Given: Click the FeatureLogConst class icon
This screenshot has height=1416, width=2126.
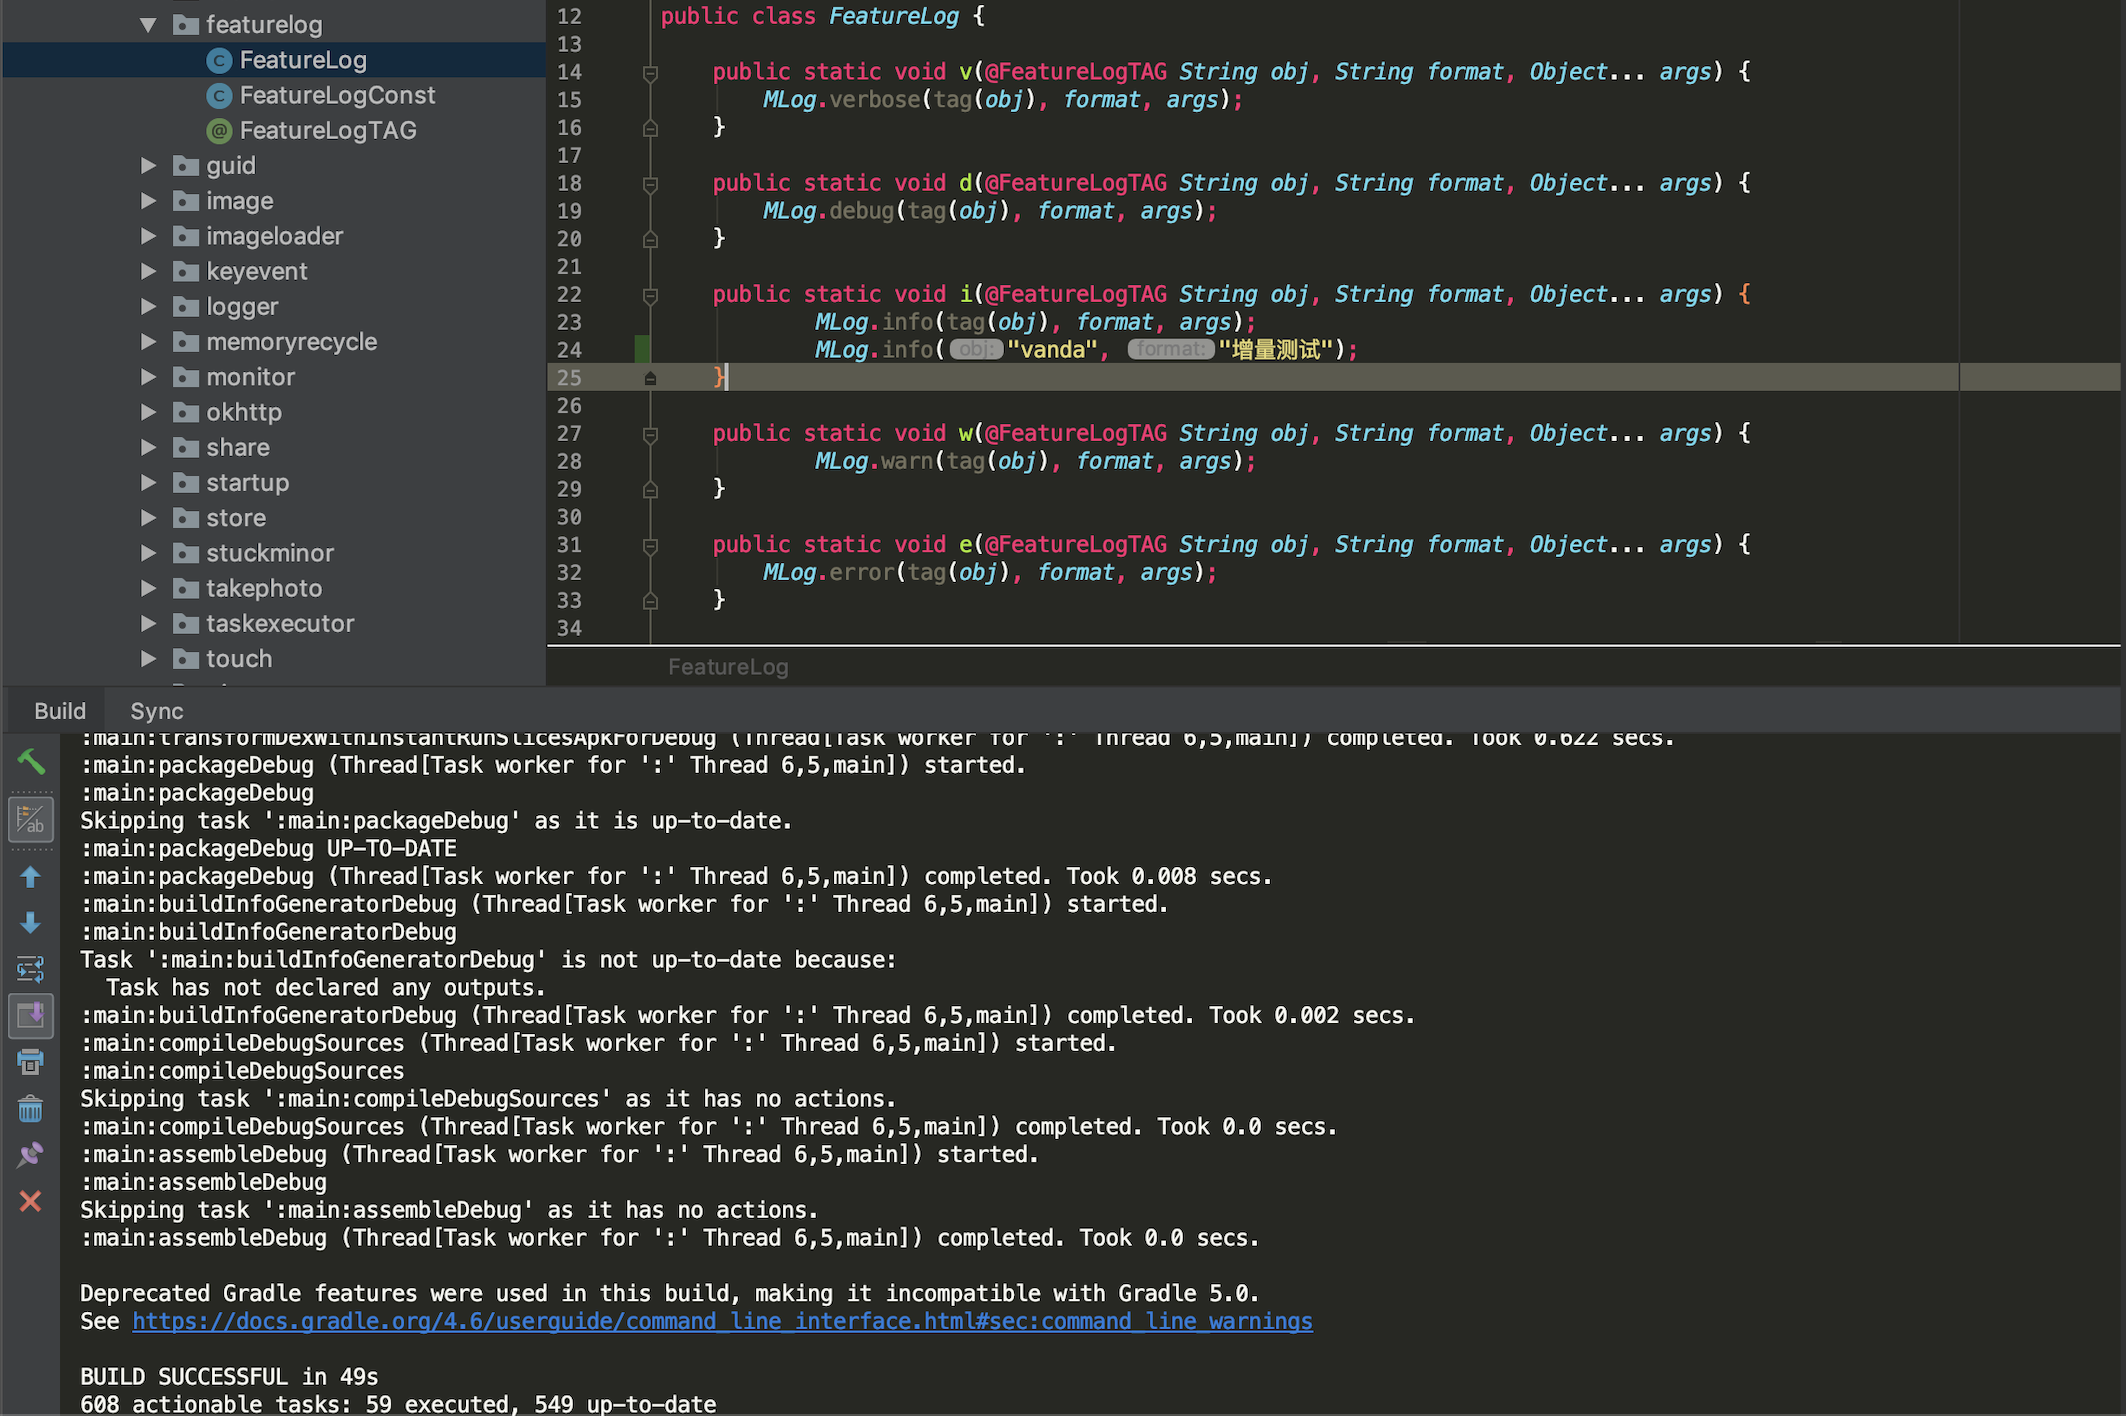Looking at the screenshot, I should click(x=219, y=95).
